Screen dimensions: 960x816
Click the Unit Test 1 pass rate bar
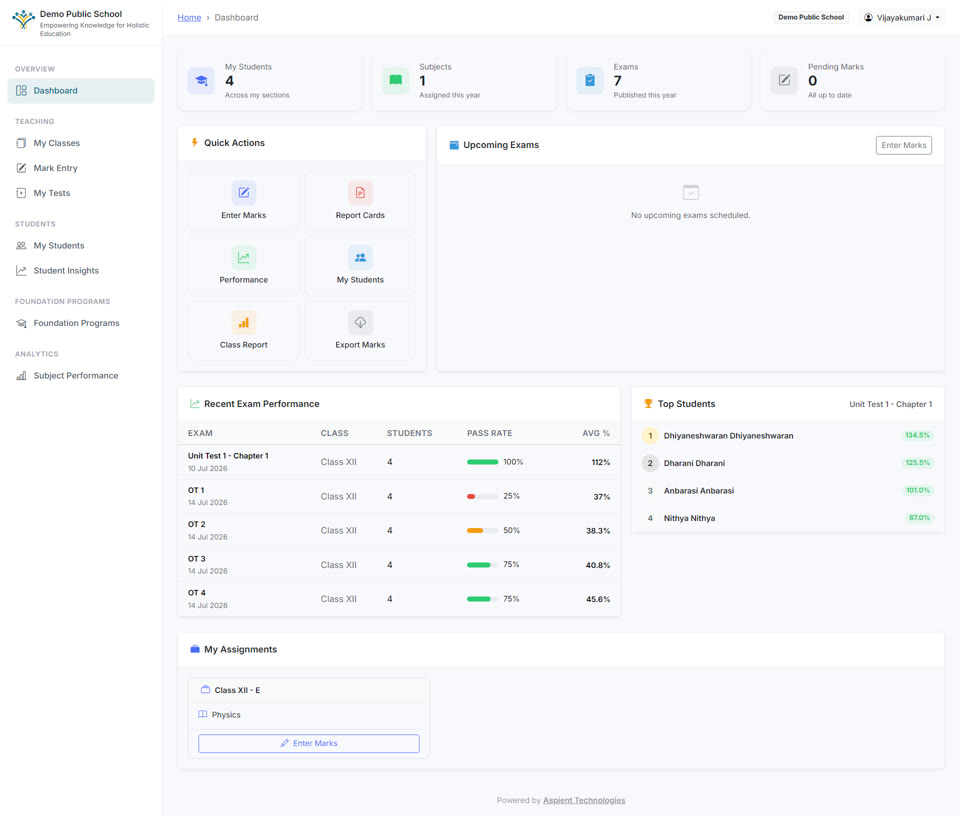[482, 462]
